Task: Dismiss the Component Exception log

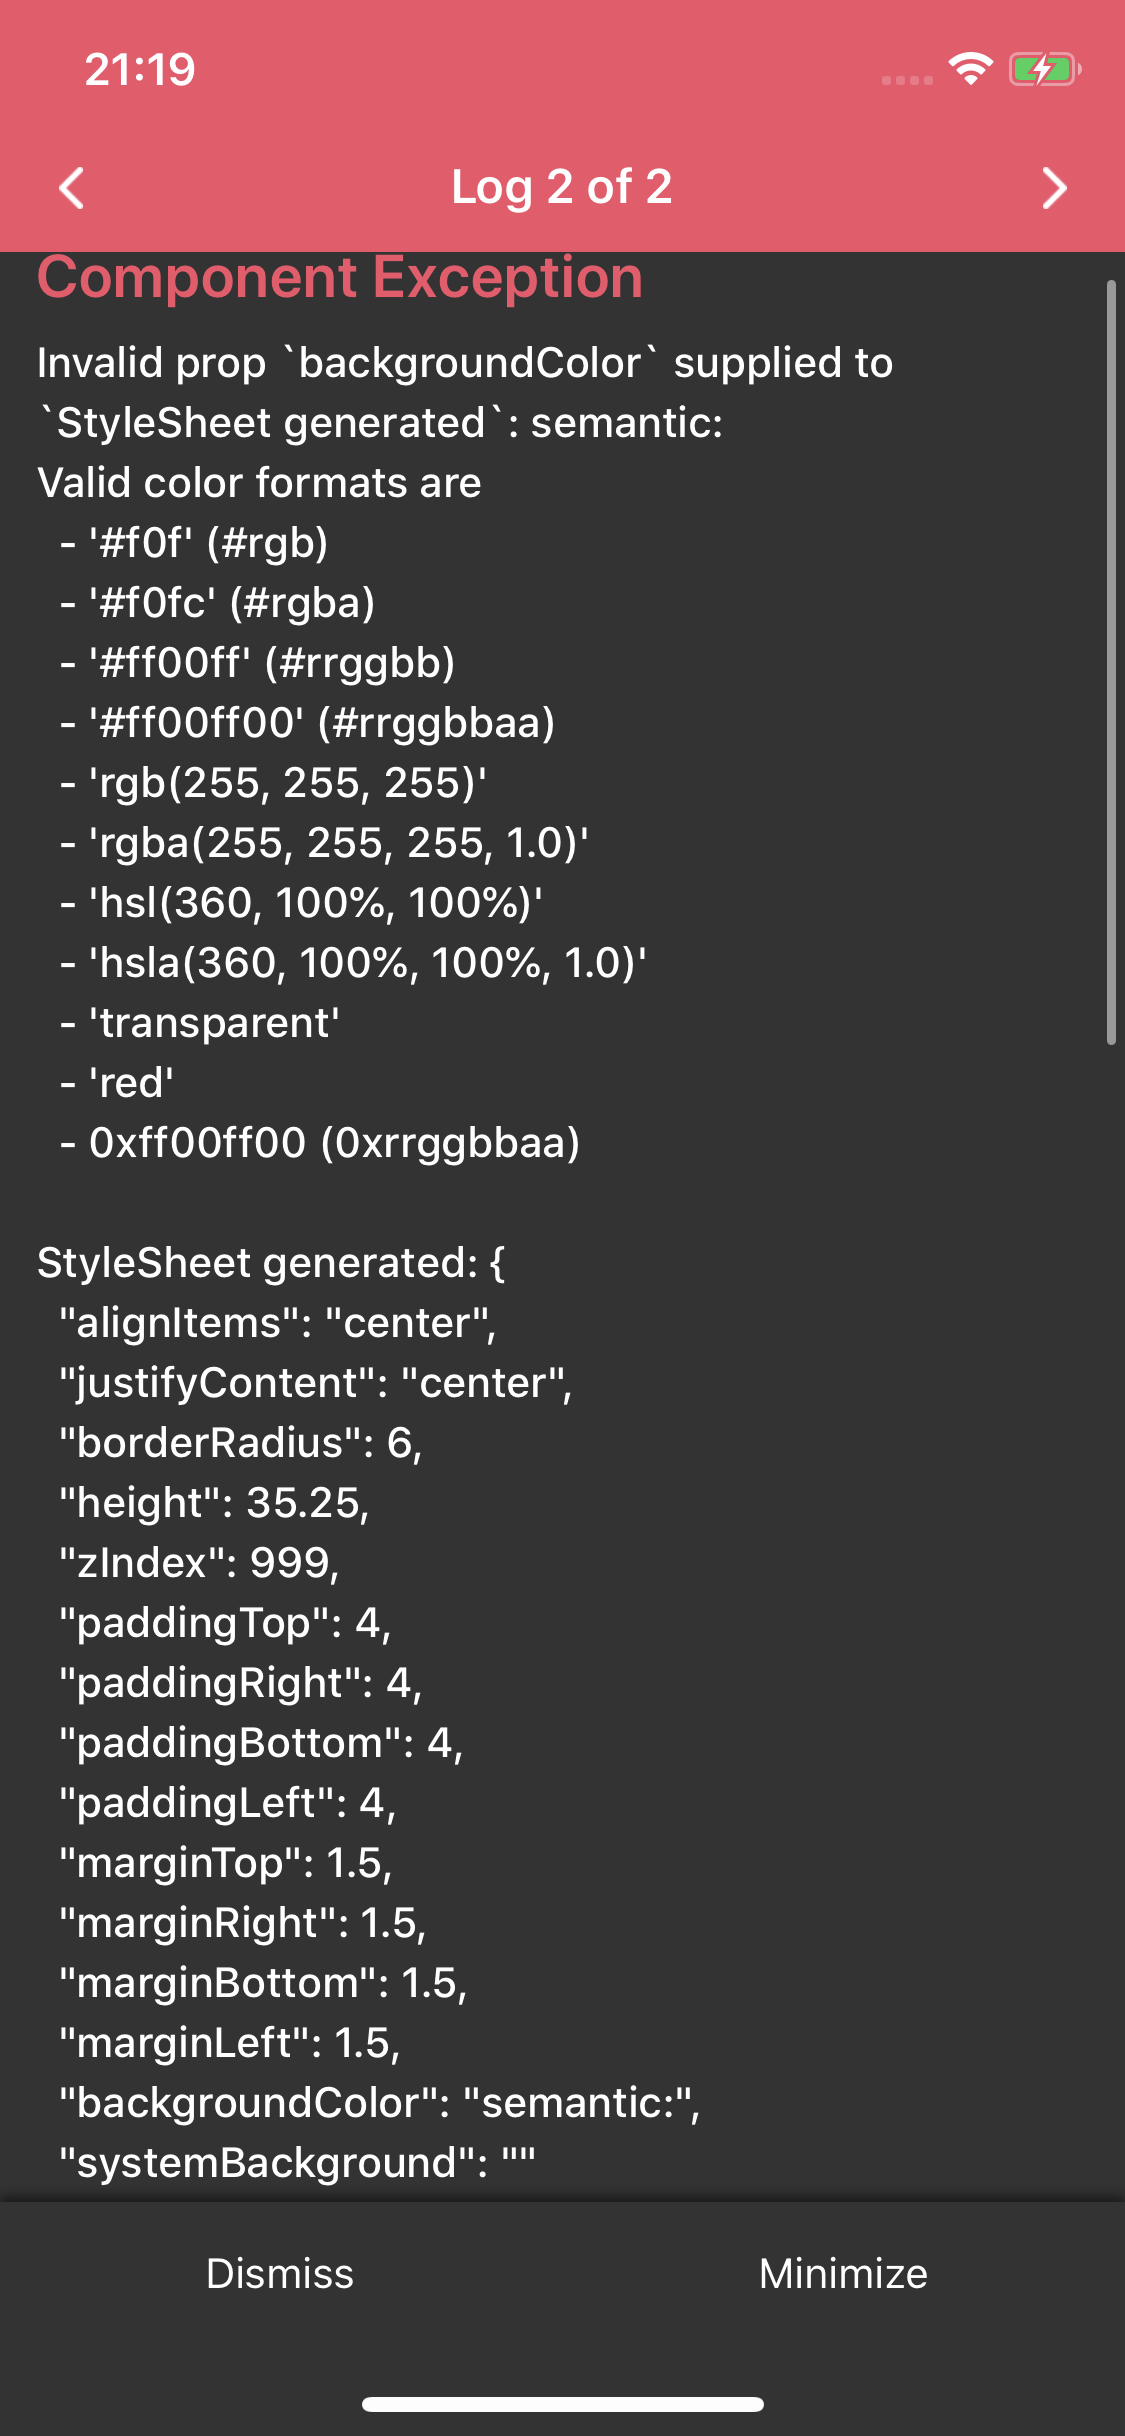Action: (x=280, y=2273)
